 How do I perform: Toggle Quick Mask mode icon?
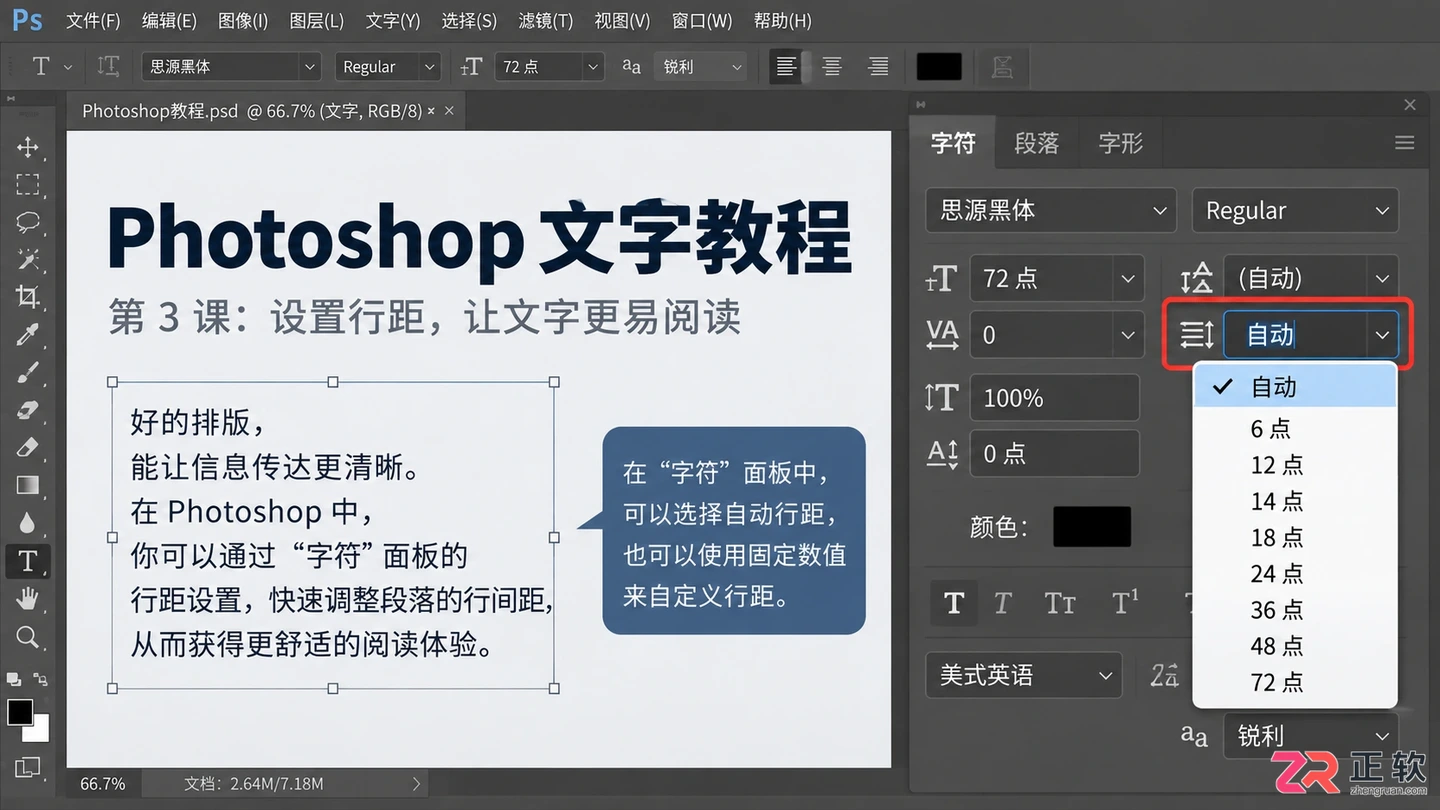pyautogui.click(x=27, y=768)
